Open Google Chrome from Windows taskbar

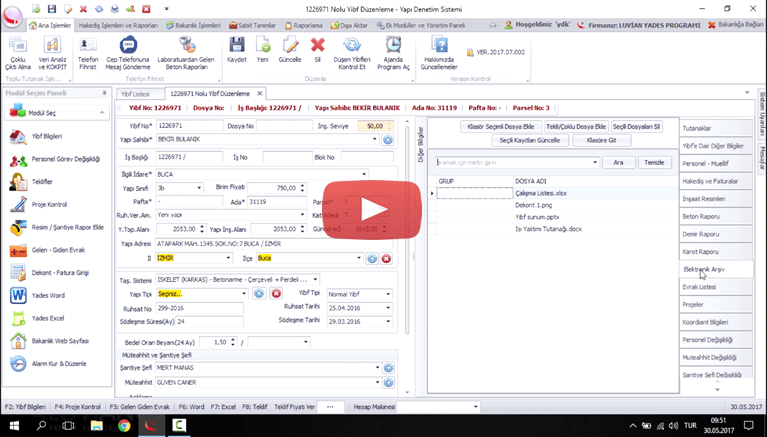point(124,425)
